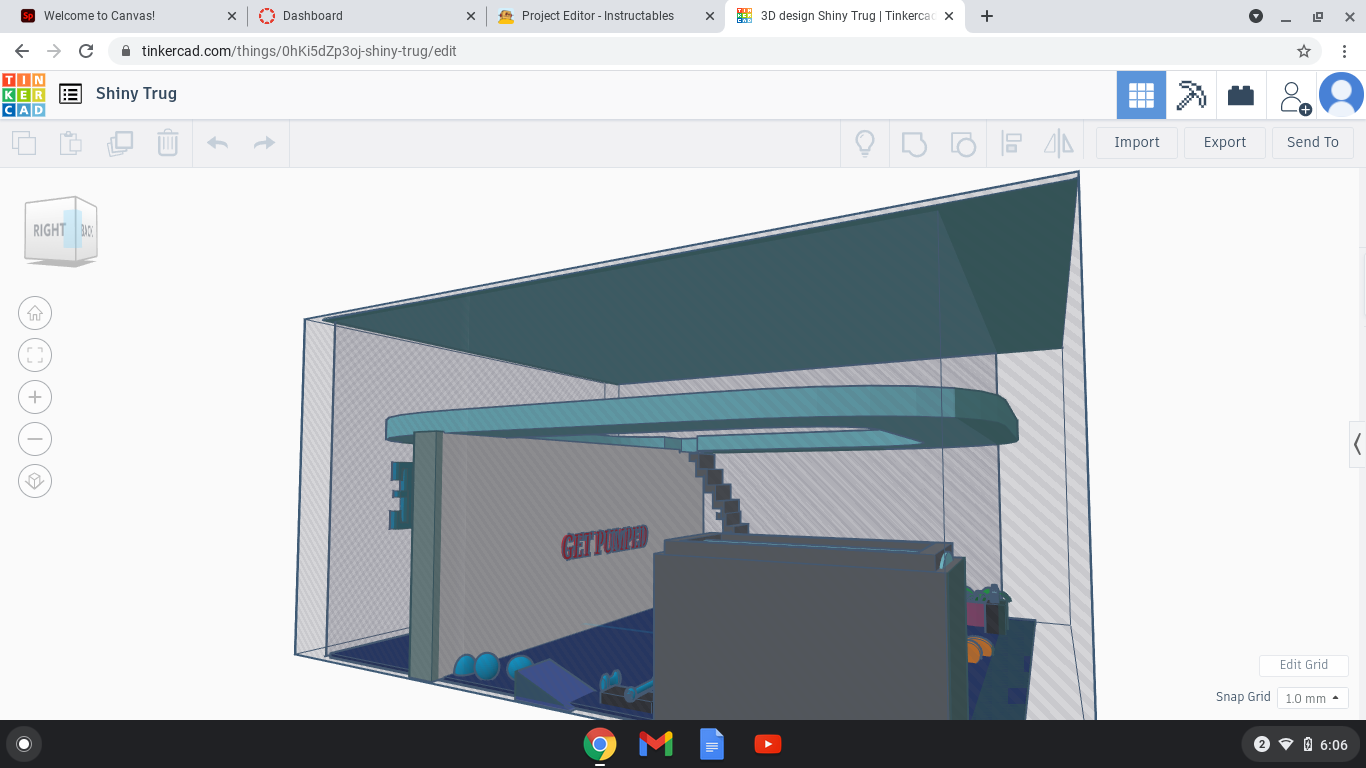Toggle perspective view with the cube icon
Viewport: 1366px width, 768px height.
pos(35,481)
